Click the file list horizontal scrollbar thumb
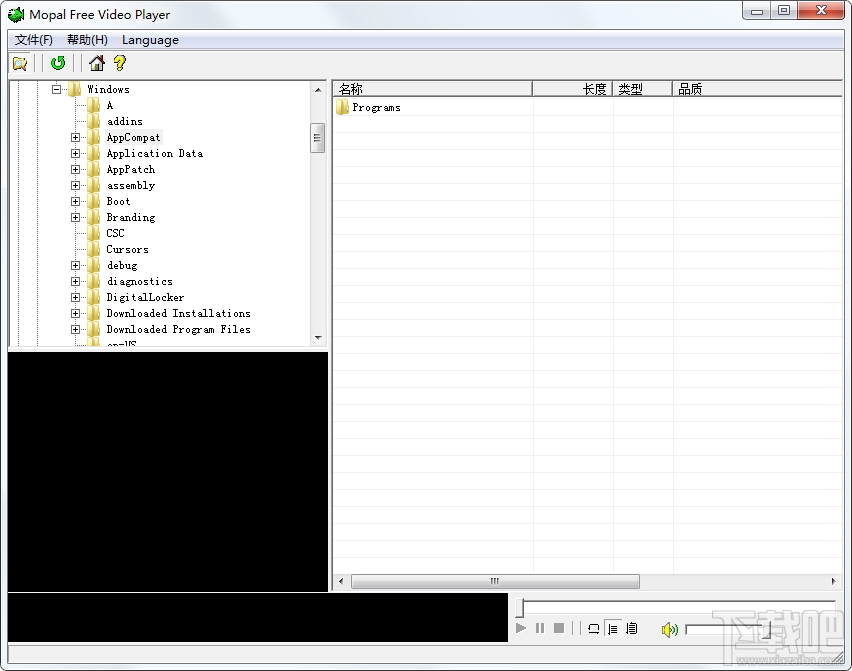The width and height of the screenshot is (852, 671). [x=495, y=581]
